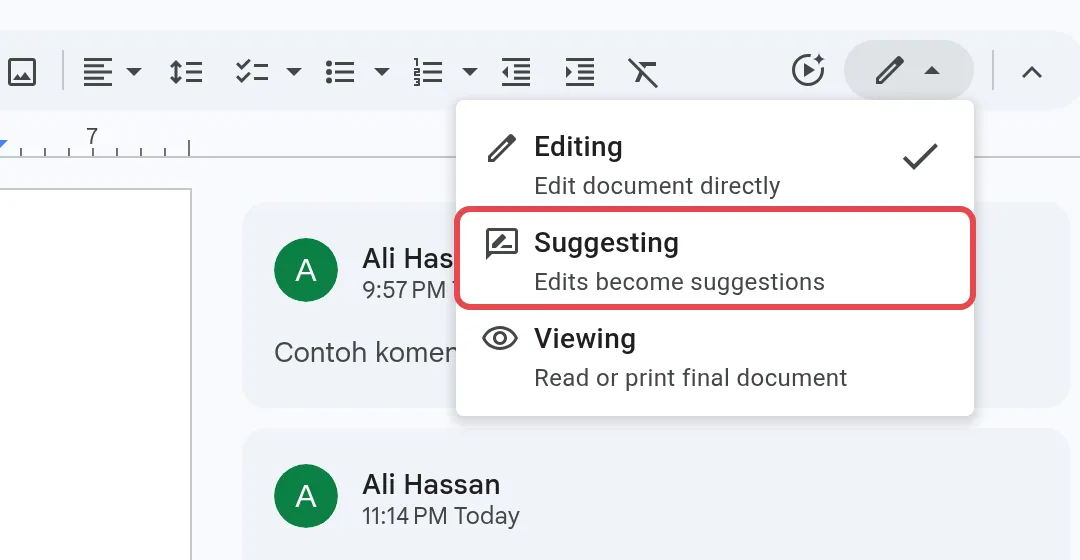Screen dimensions: 1080x560
Task: Click 'Read or print final document' text
Action: pos(691,378)
